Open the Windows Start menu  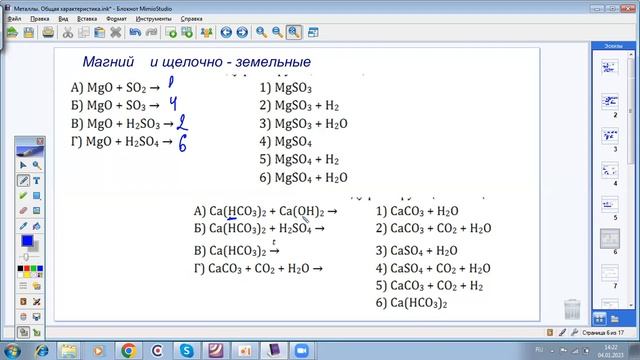[11, 351]
